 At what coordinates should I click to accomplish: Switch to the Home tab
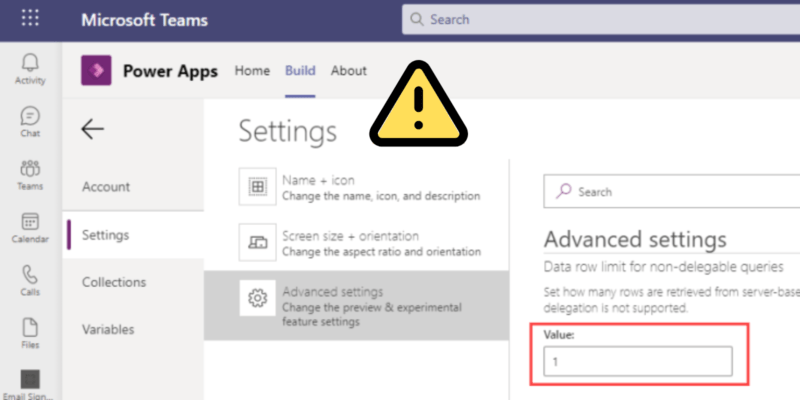252,71
